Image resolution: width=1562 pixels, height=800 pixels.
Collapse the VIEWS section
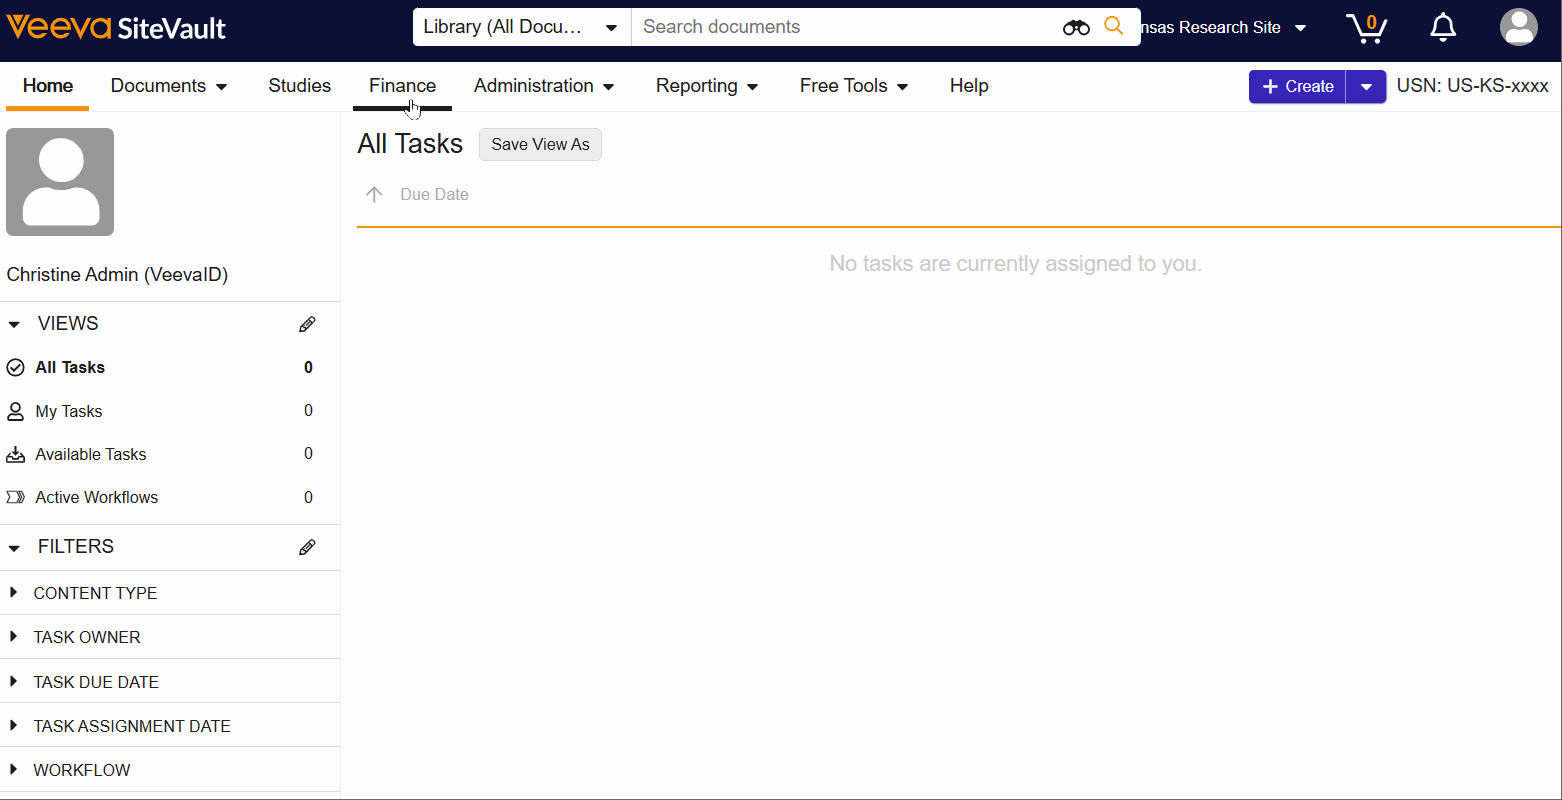coord(15,324)
